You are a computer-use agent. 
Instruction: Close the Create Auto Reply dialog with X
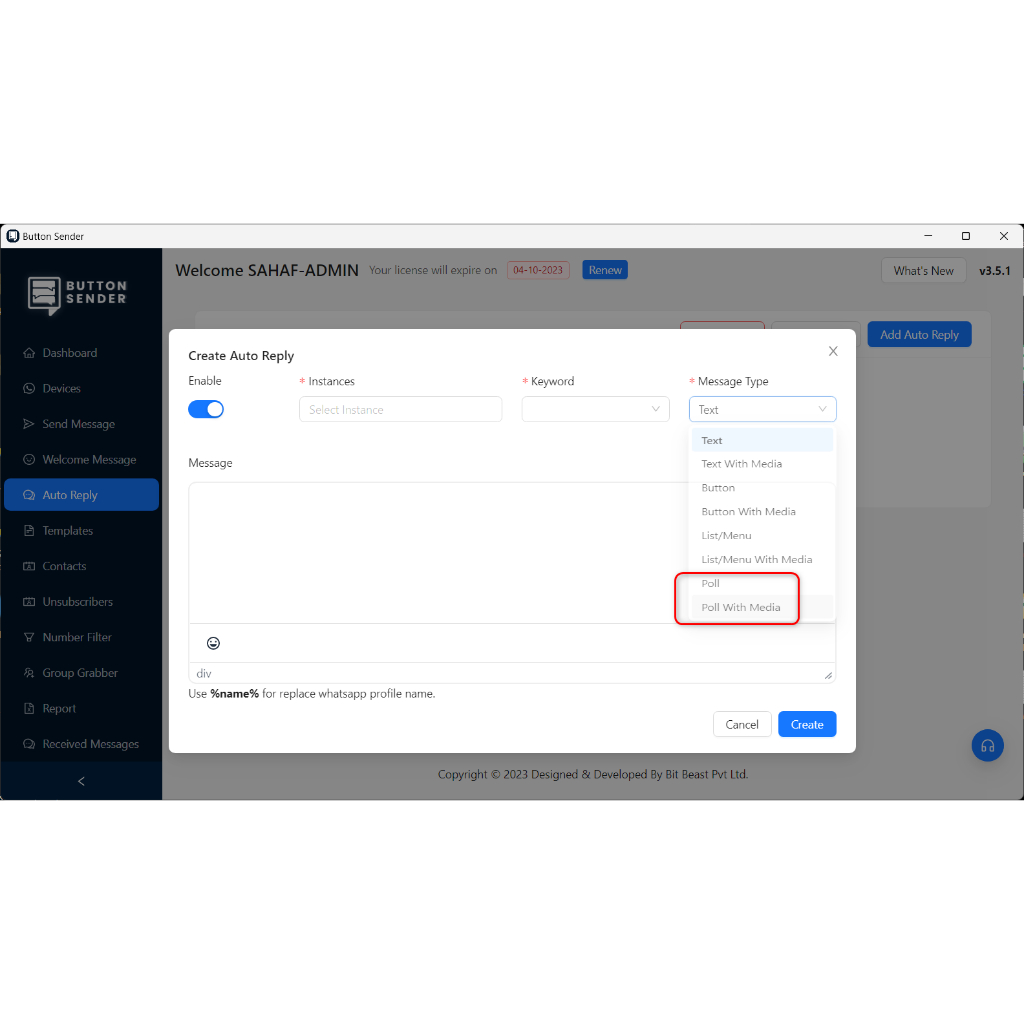(833, 351)
